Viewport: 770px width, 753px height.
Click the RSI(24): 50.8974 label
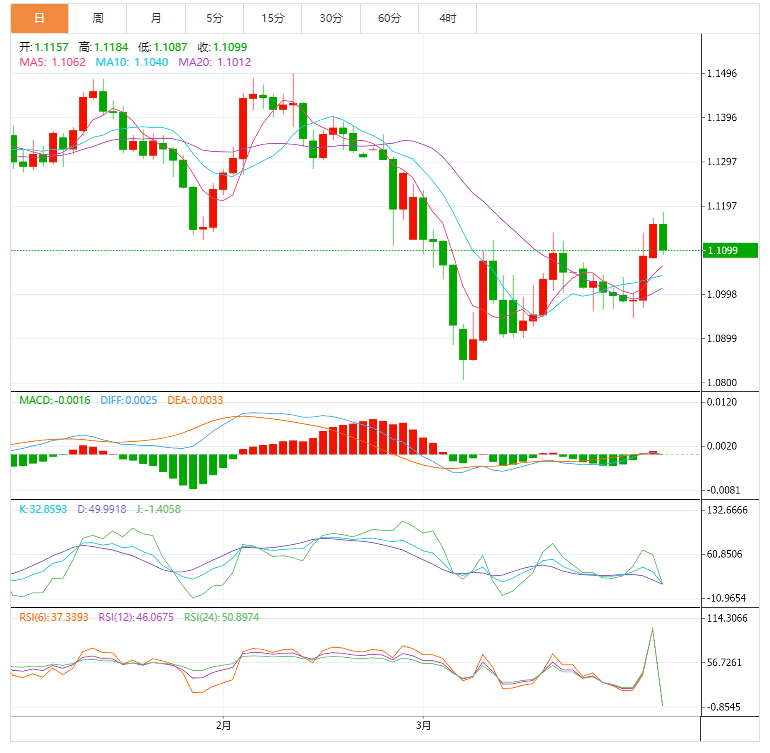(x=221, y=617)
